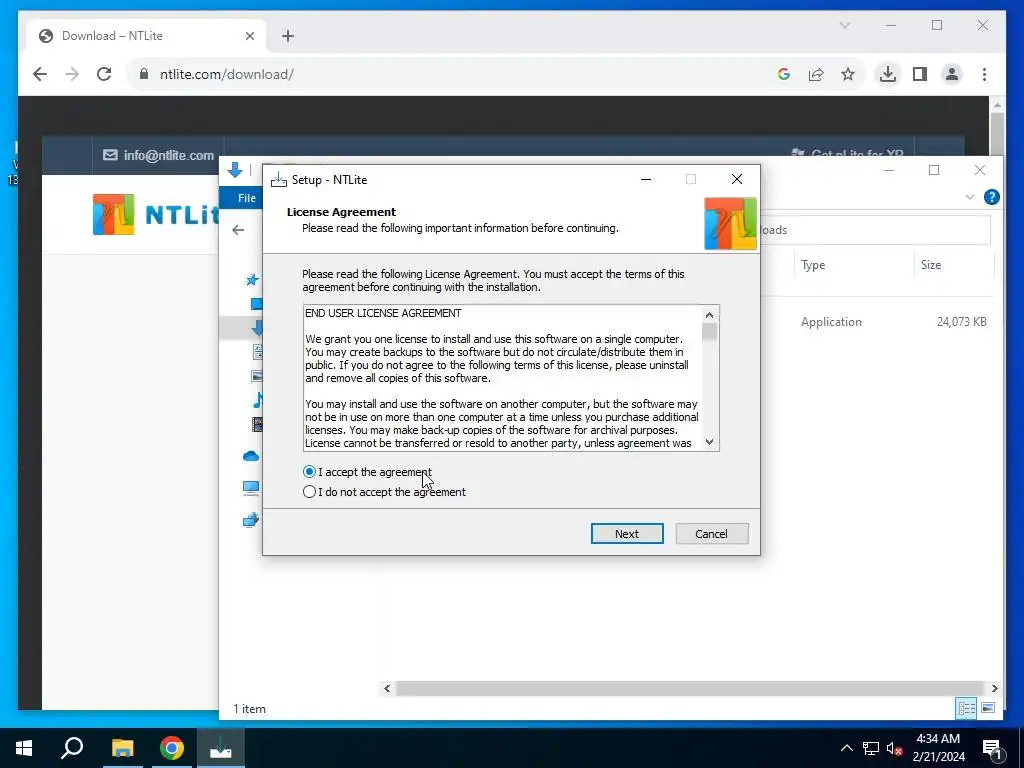Viewport: 1024px width, 768px height.
Task: Switch Explorer to large icons view
Action: [988, 708]
